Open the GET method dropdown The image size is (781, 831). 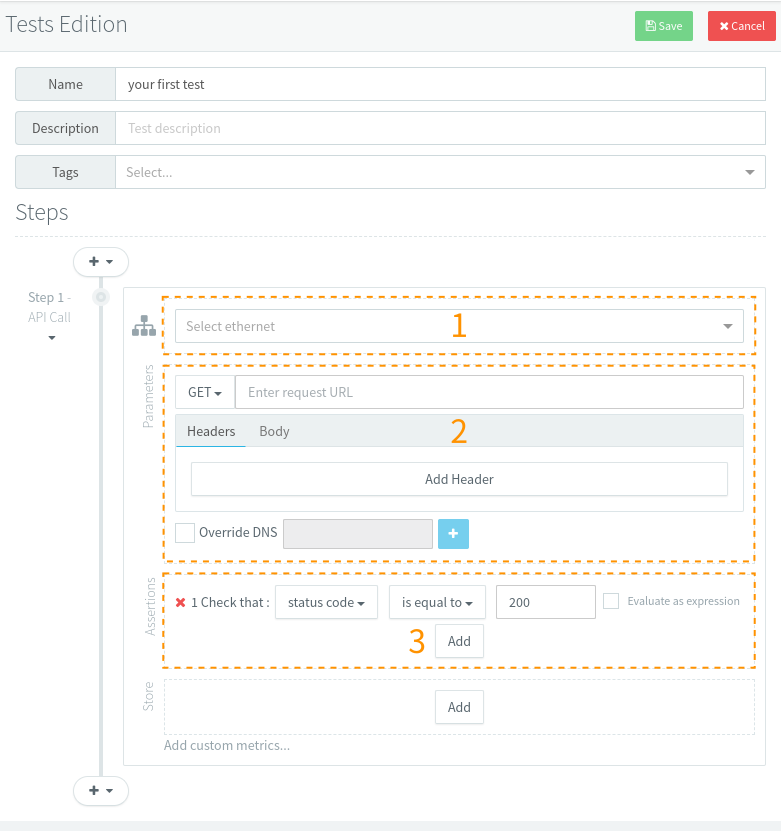coord(205,392)
